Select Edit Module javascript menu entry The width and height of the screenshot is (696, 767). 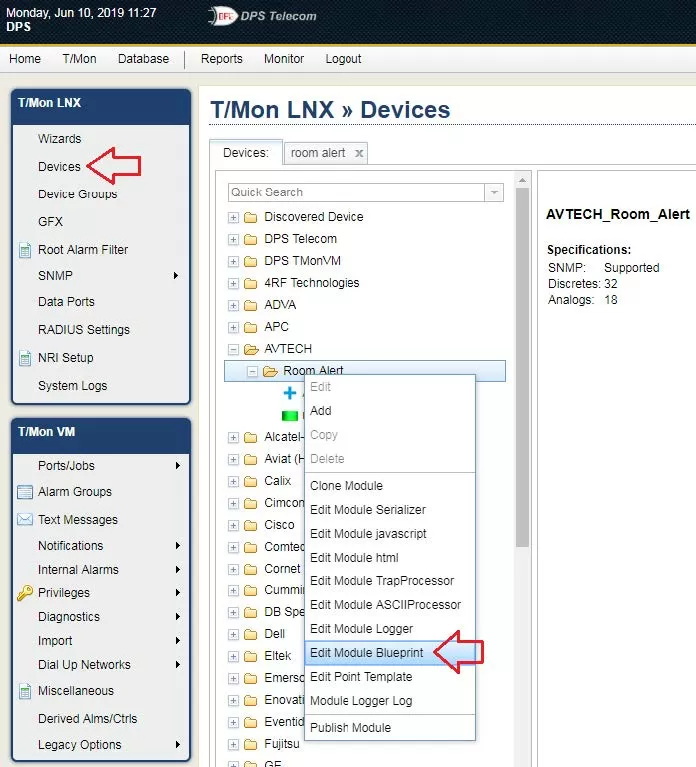click(390, 534)
